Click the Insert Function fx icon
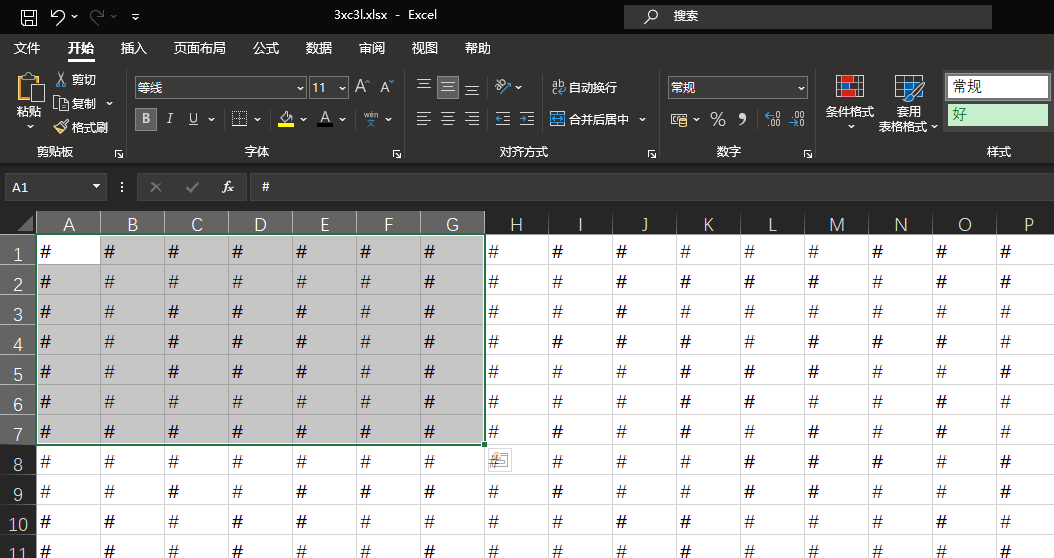 tap(228, 187)
